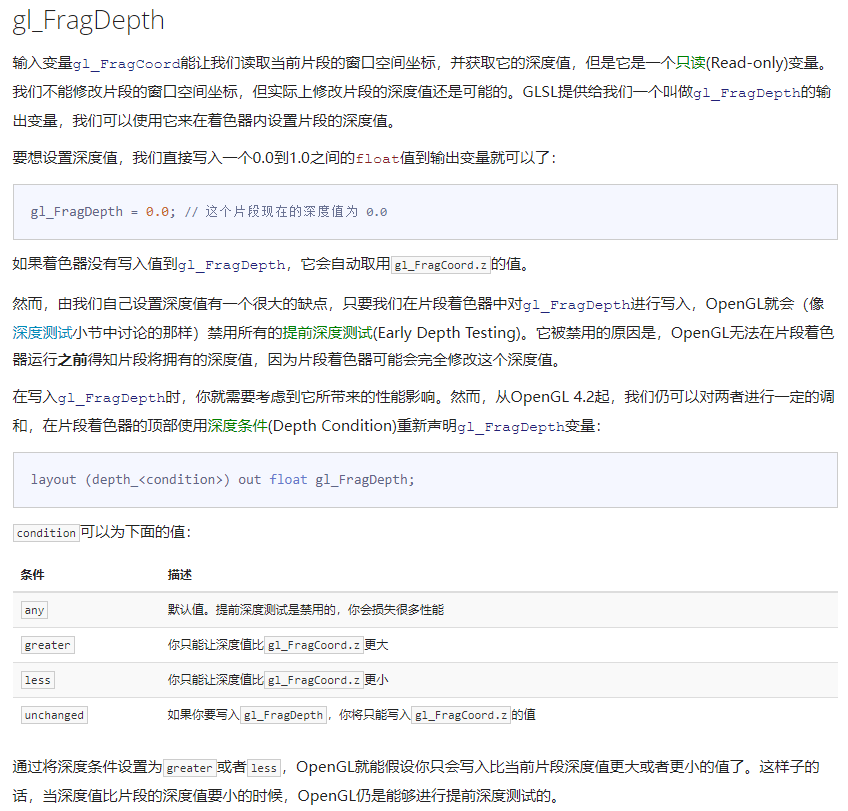Click greater code in the last paragraph
Screen dimensions: 848x811
(x=190, y=767)
